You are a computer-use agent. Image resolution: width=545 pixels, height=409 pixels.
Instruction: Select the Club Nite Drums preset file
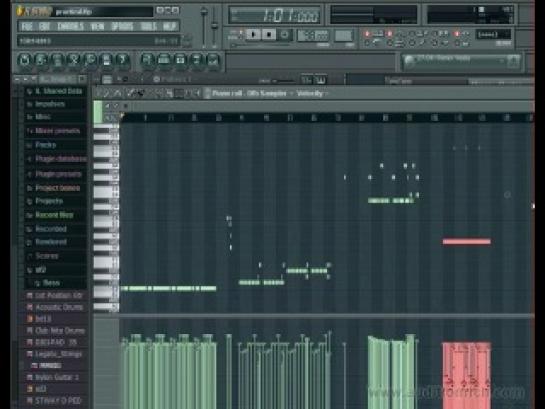[x=56, y=330]
